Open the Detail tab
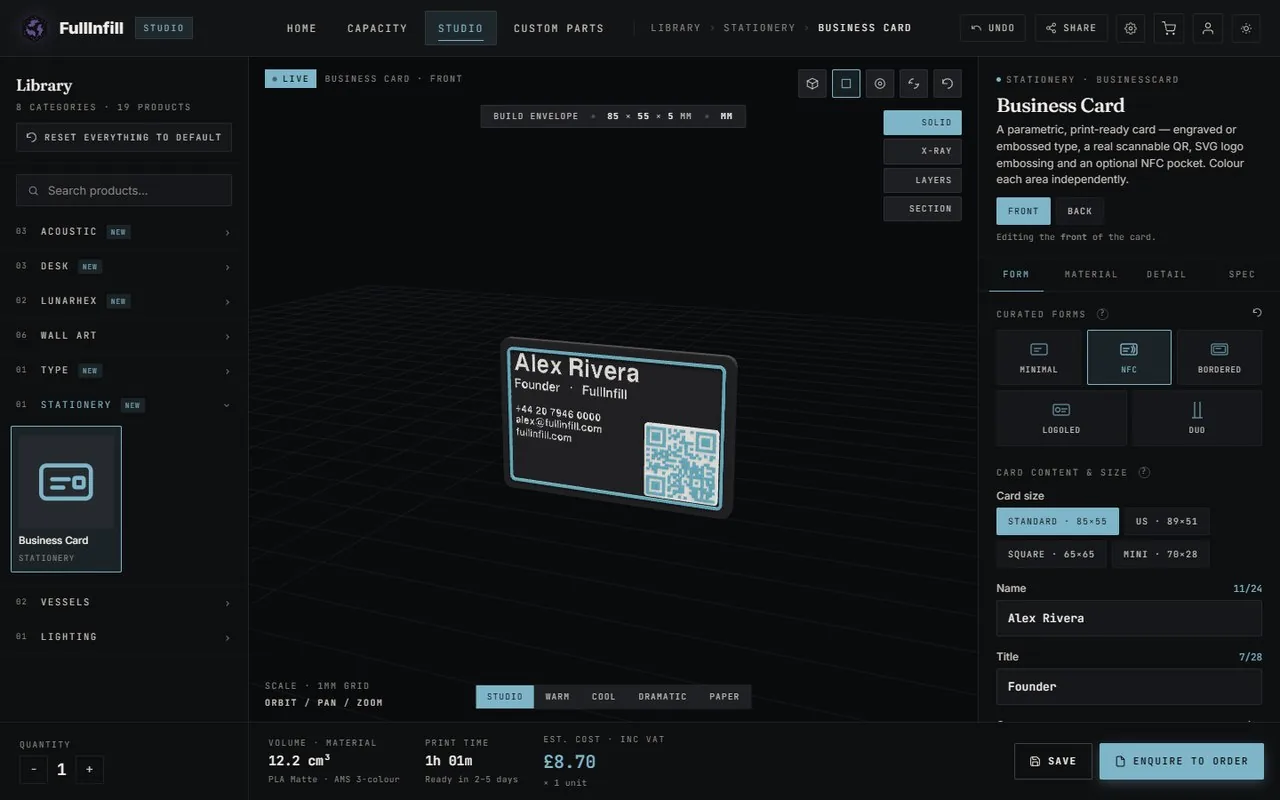1280x800 pixels. click(1166, 274)
